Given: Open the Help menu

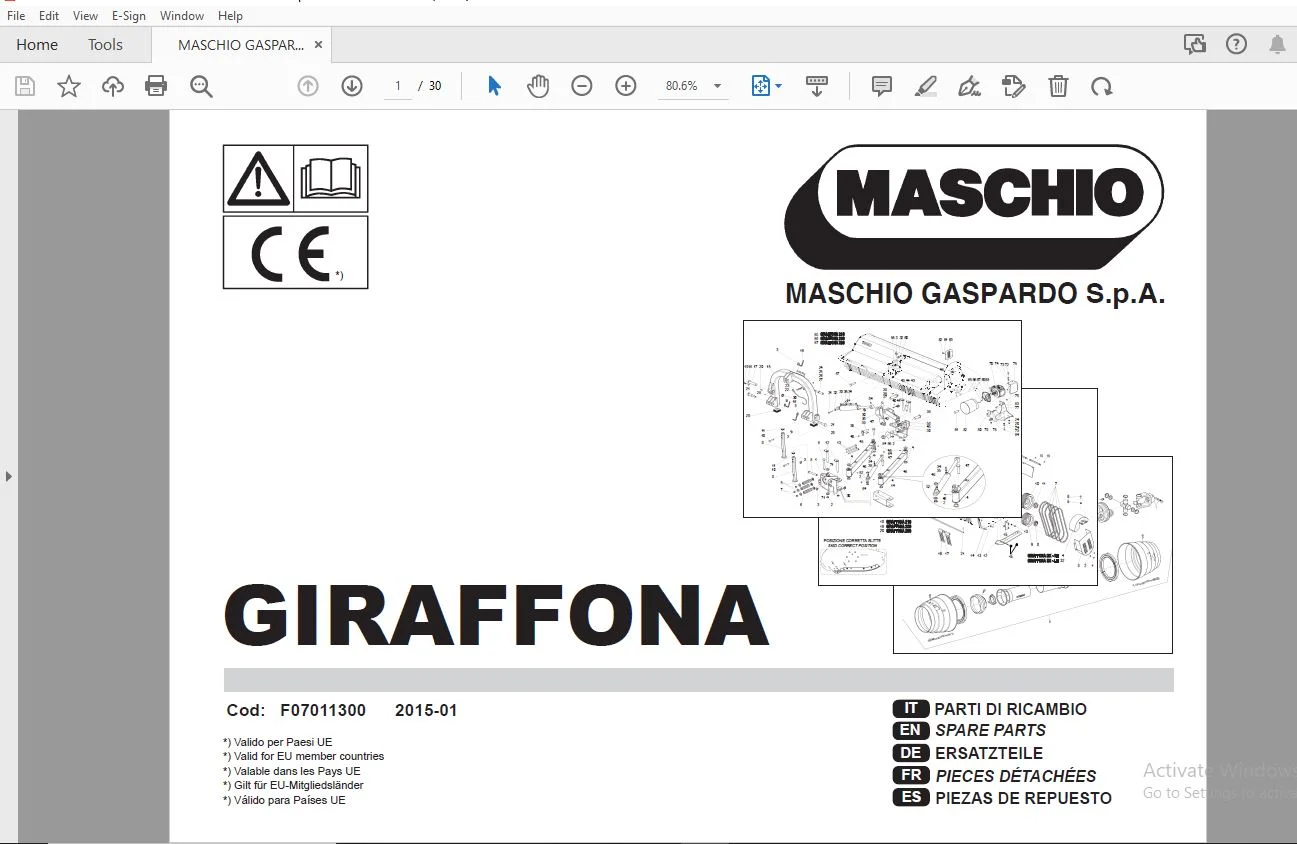Looking at the screenshot, I should (230, 16).
